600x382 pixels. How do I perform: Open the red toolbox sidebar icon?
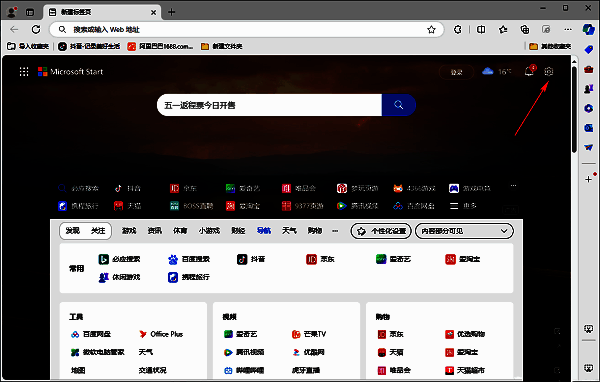click(589, 69)
